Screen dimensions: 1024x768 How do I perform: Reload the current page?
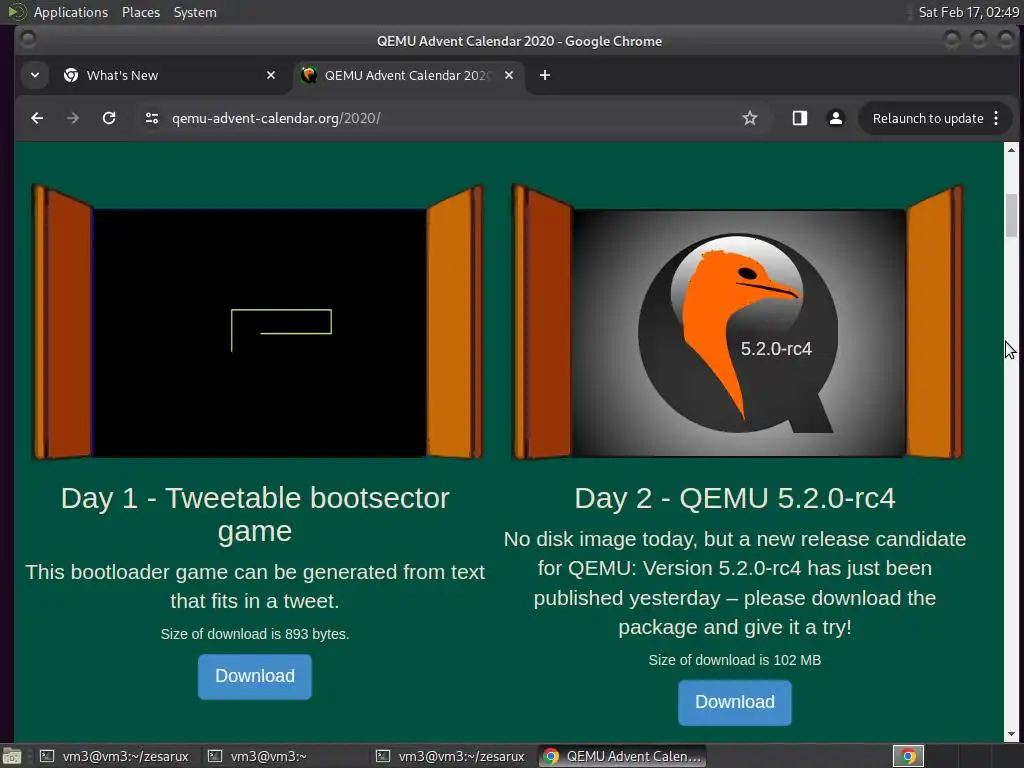coord(109,118)
